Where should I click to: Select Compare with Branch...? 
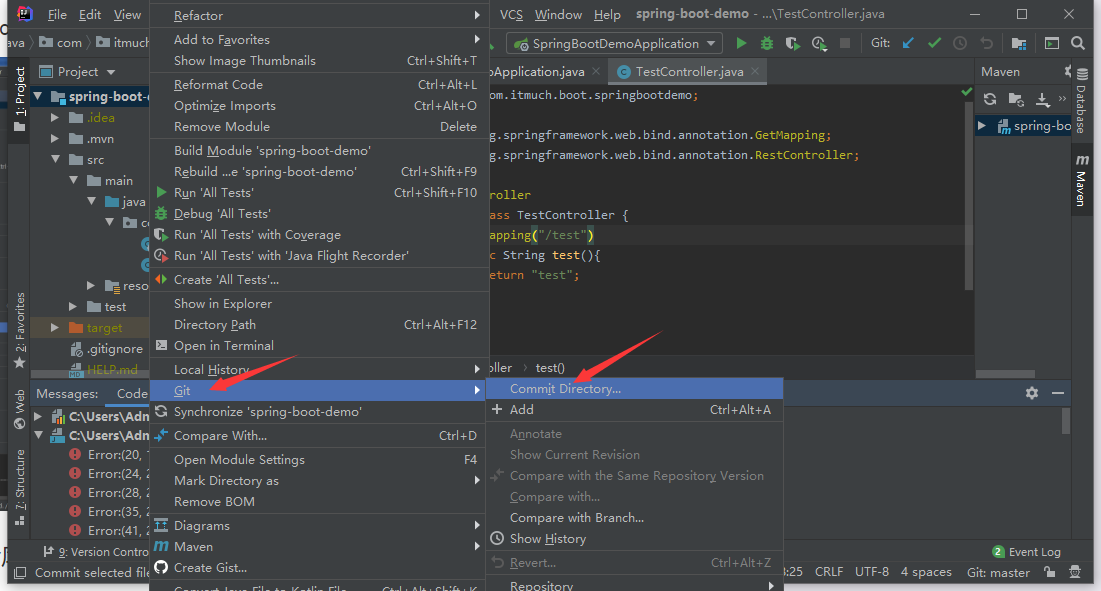point(634,518)
